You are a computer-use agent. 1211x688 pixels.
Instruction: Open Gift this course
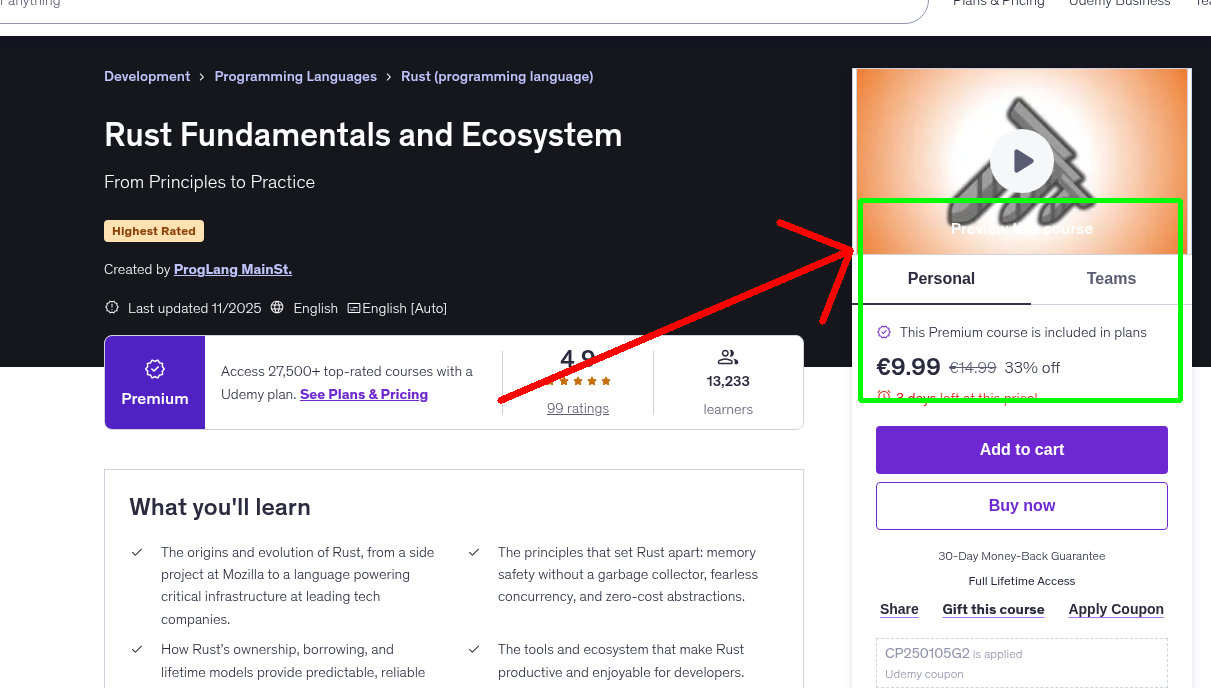993,609
